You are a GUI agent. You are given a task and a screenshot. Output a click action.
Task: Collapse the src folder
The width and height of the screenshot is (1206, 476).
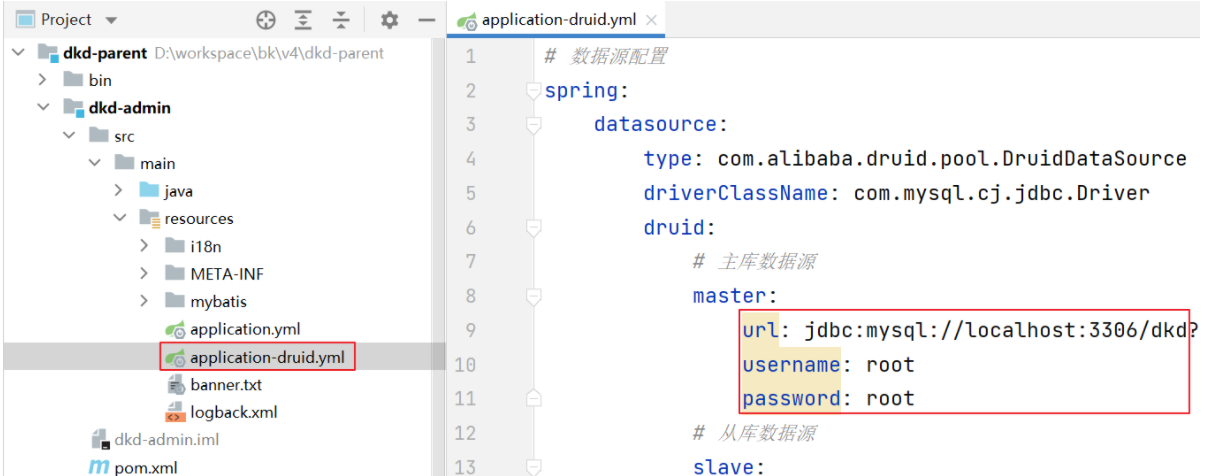tap(68, 136)
